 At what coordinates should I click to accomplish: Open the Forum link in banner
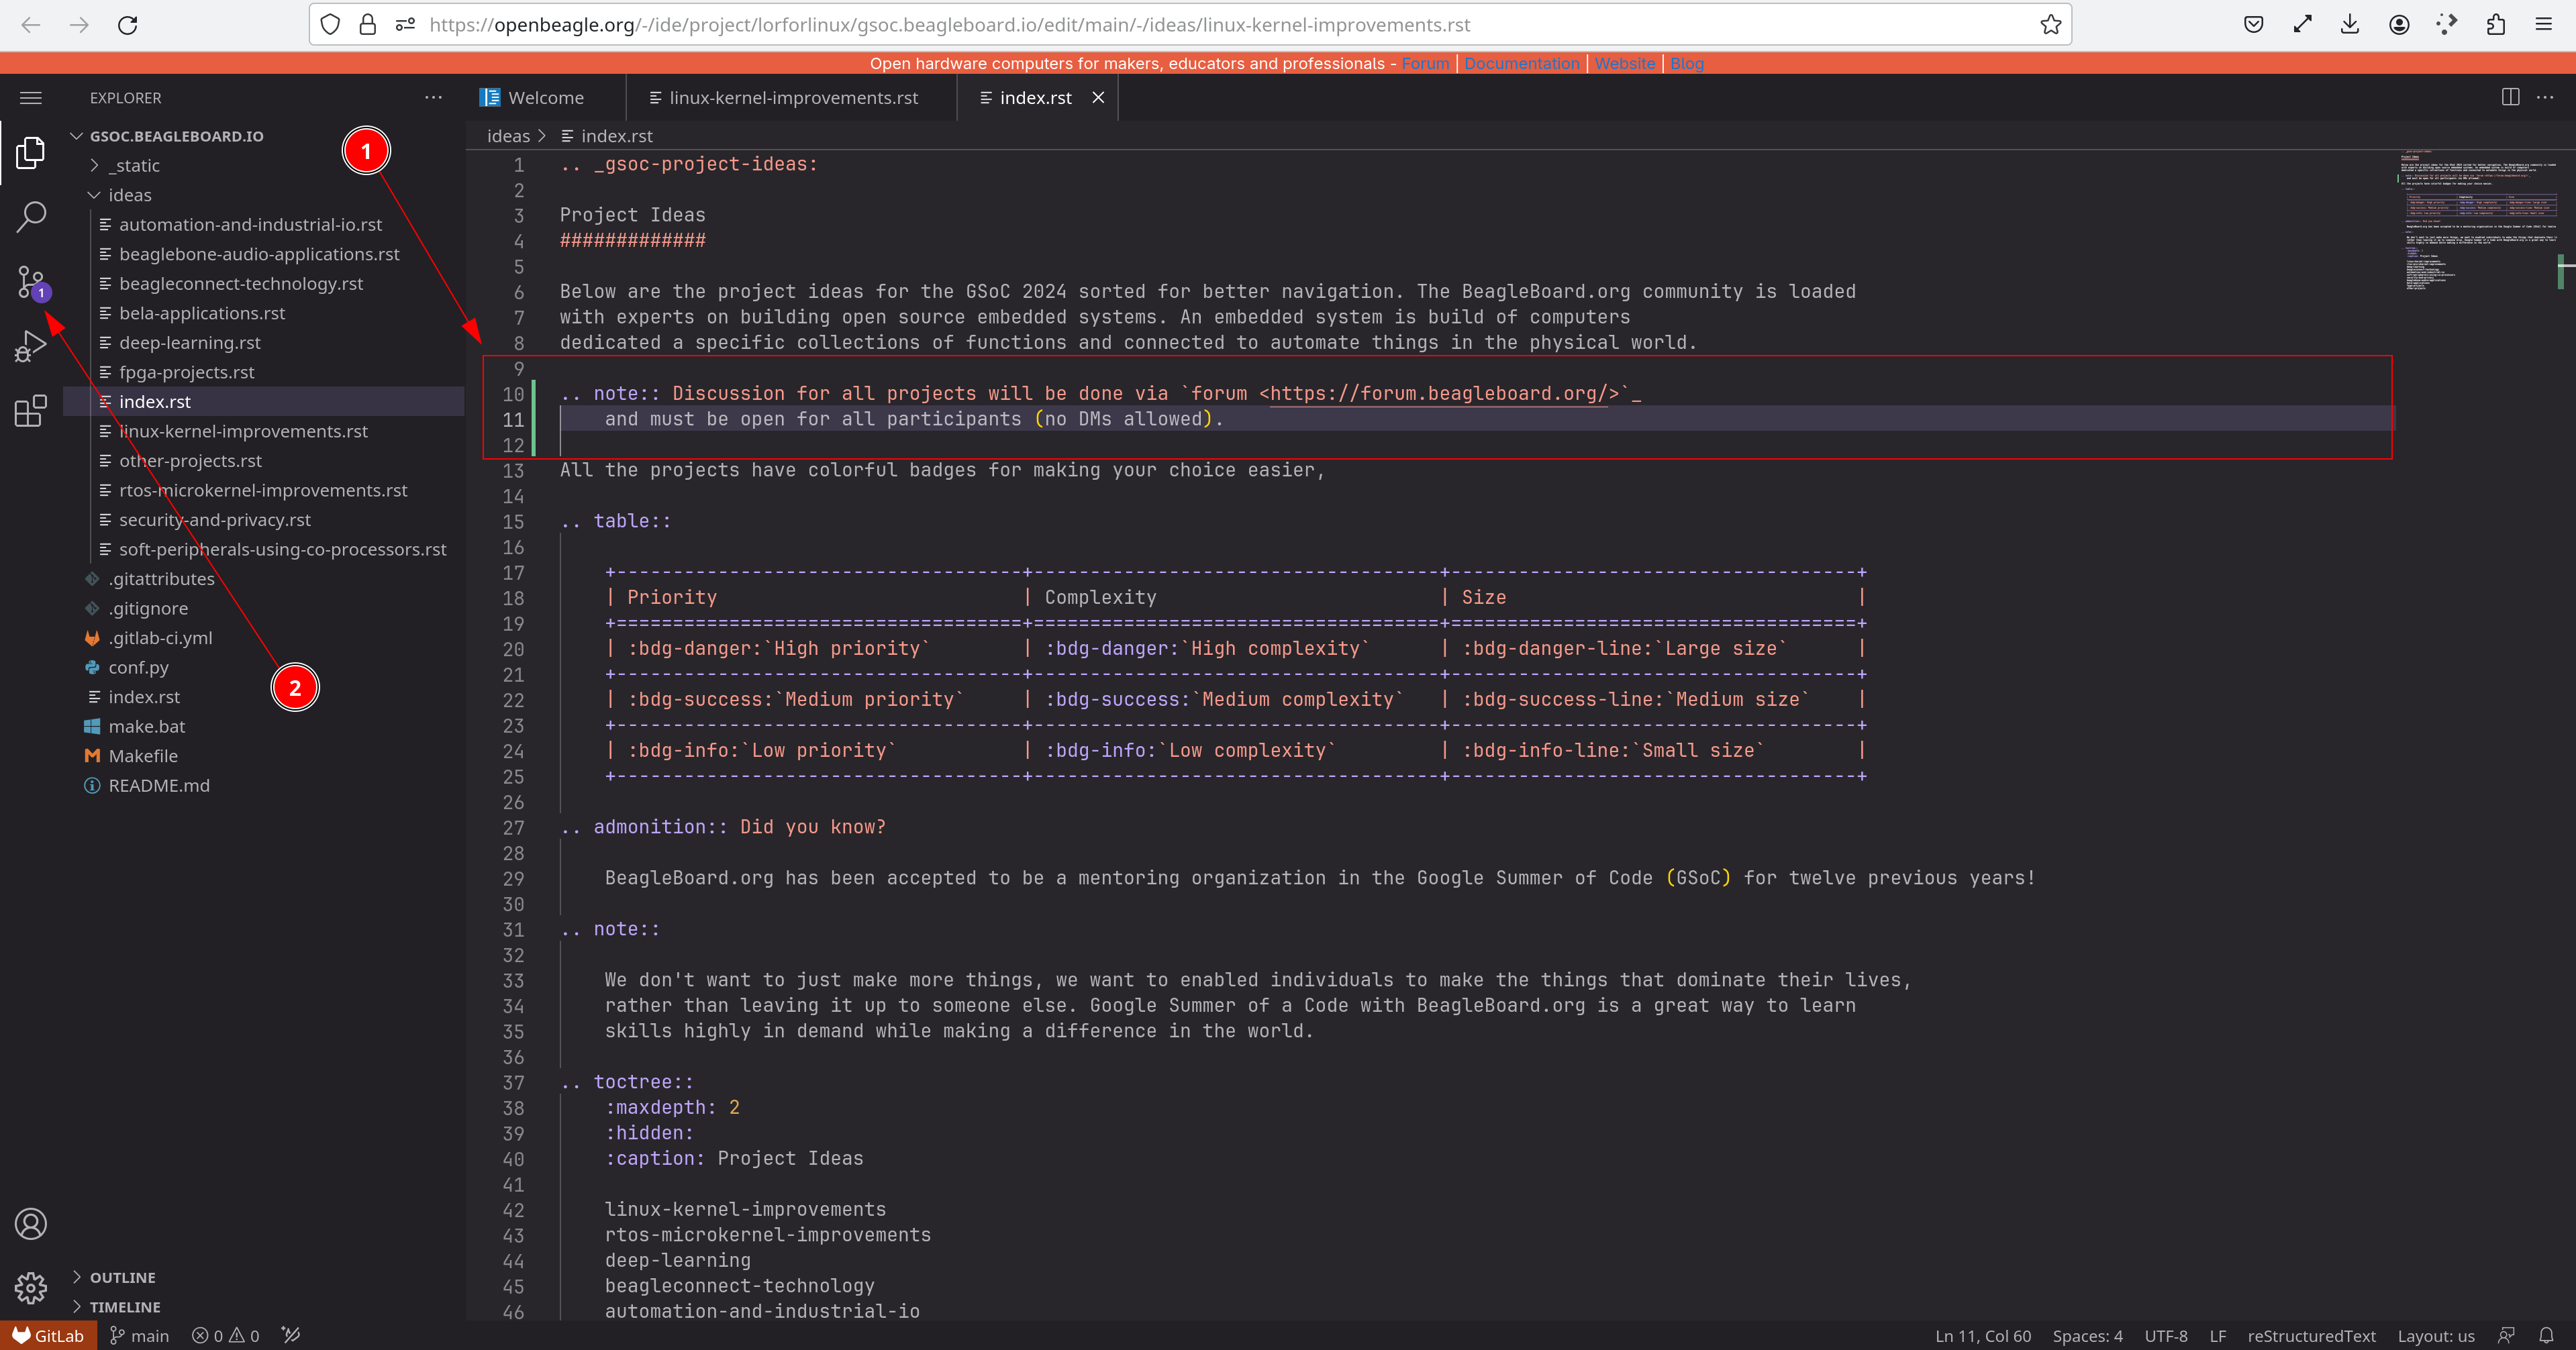pyautogui.click(x=1425, y=63)
